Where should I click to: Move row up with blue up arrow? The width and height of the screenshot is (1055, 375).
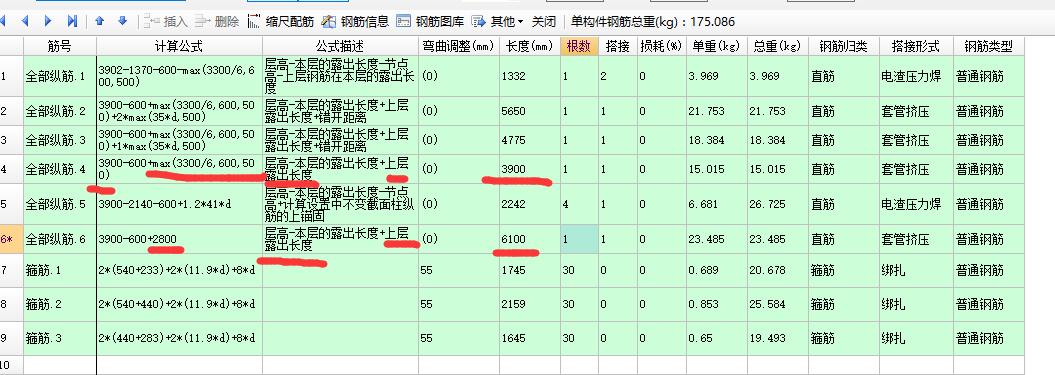coord(100,22)
